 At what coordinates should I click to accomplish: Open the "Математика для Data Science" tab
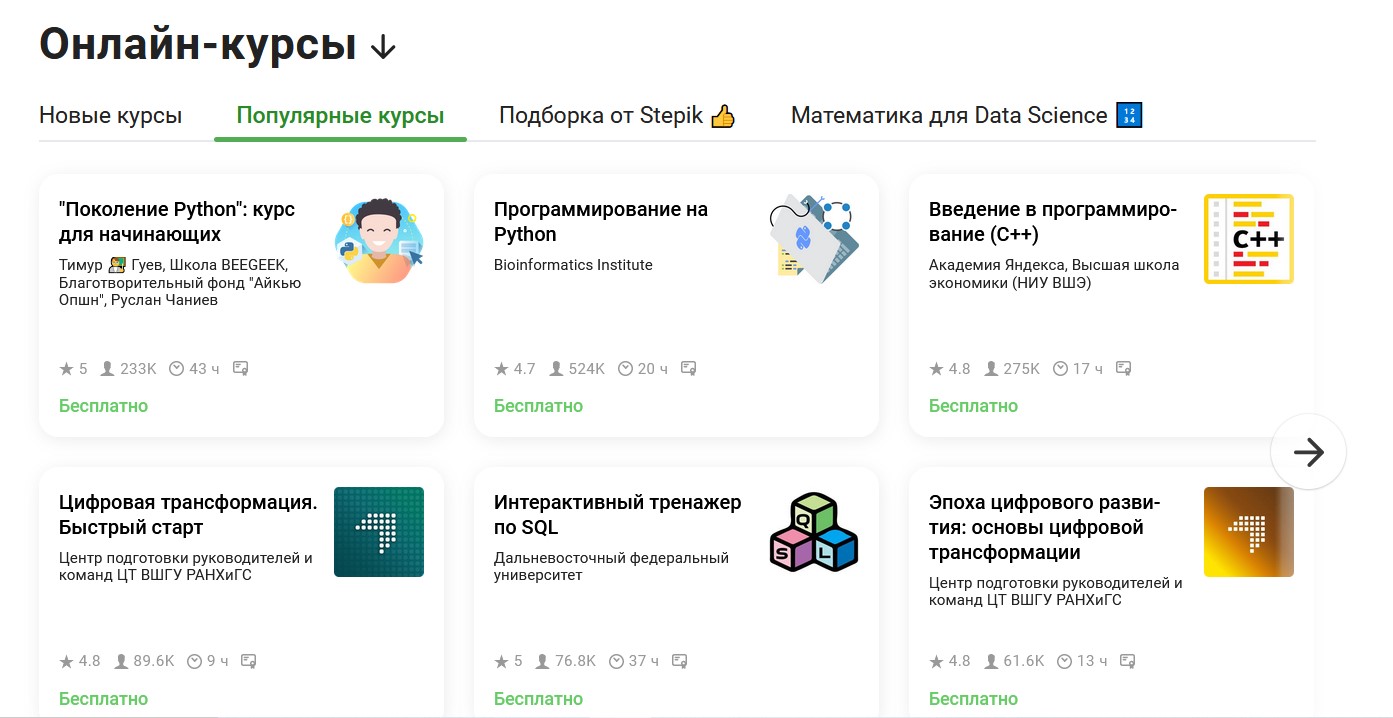click(965, 116)
